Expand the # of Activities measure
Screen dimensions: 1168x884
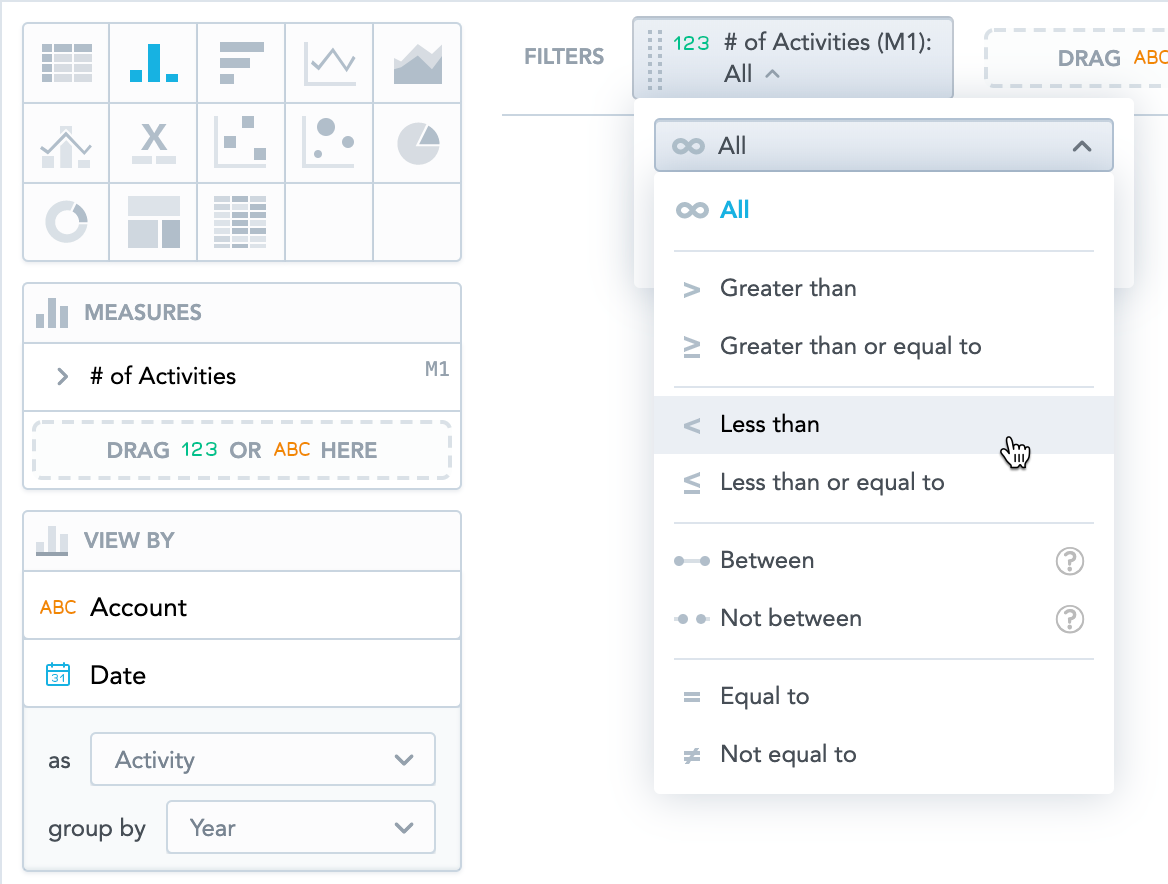(63, 376)
